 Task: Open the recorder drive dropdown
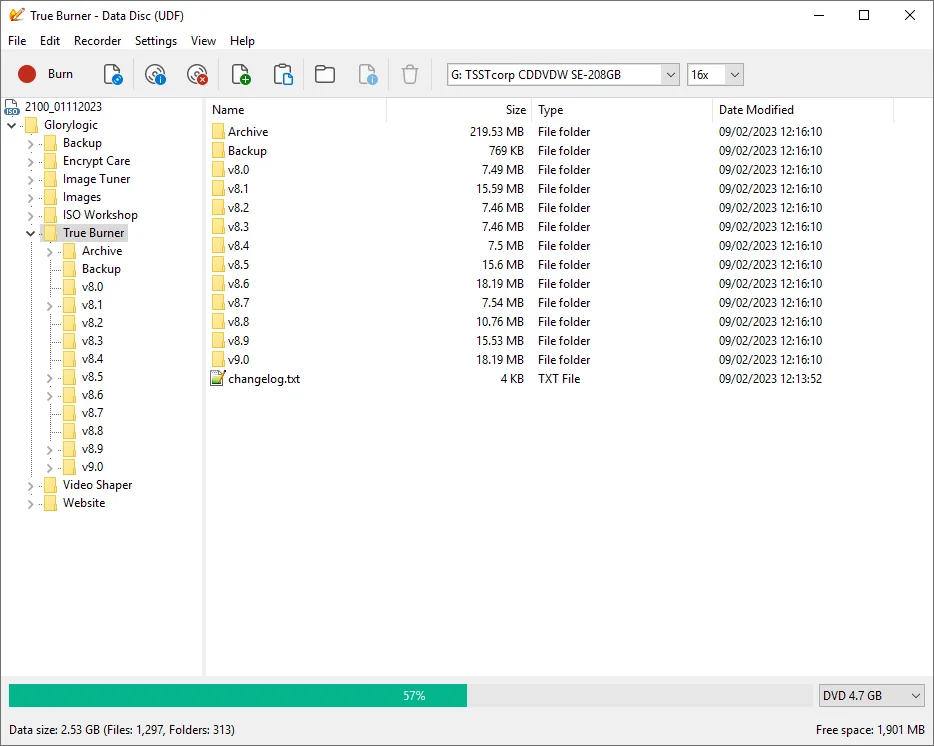[x=669, y=74]
